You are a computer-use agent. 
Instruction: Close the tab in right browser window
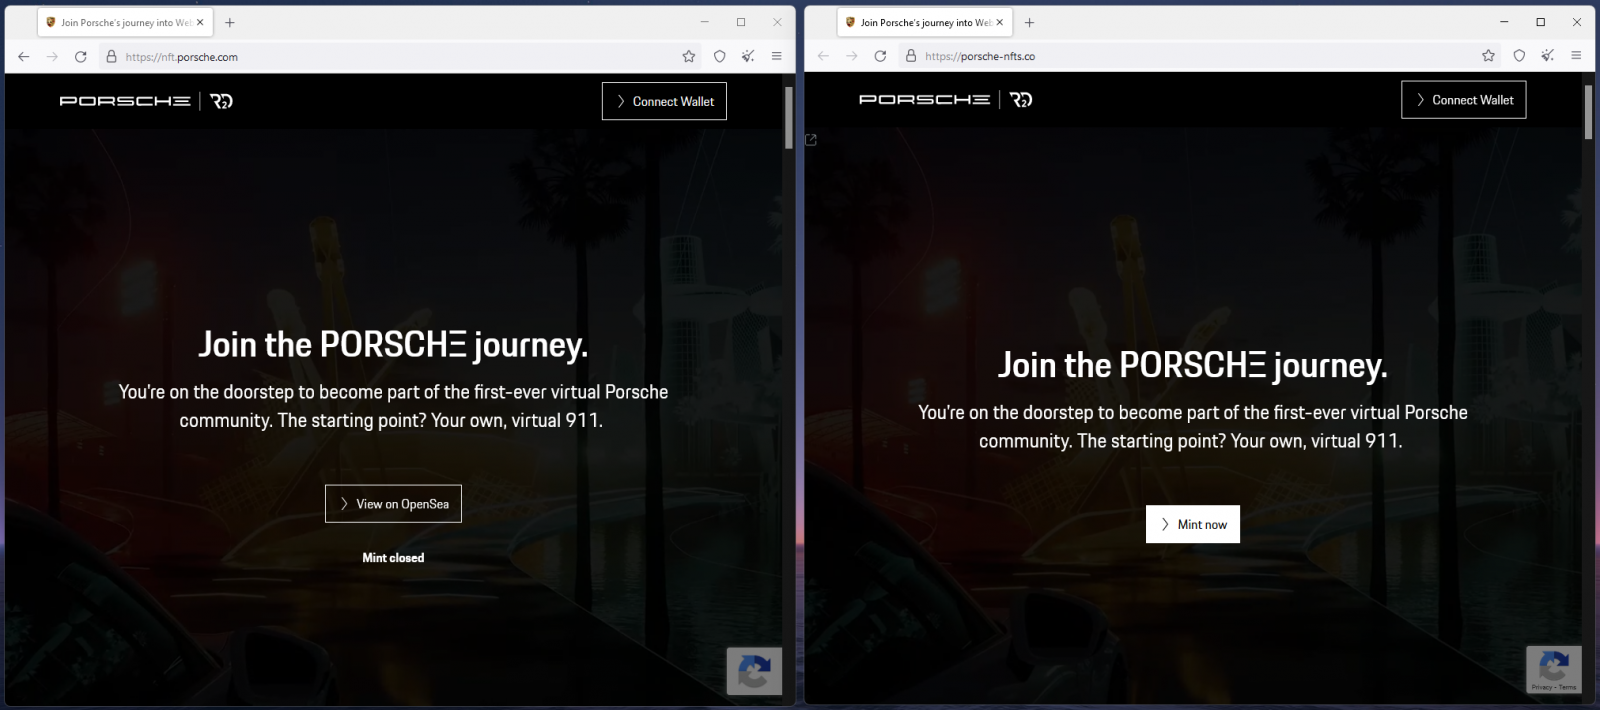click(1000, 22)
